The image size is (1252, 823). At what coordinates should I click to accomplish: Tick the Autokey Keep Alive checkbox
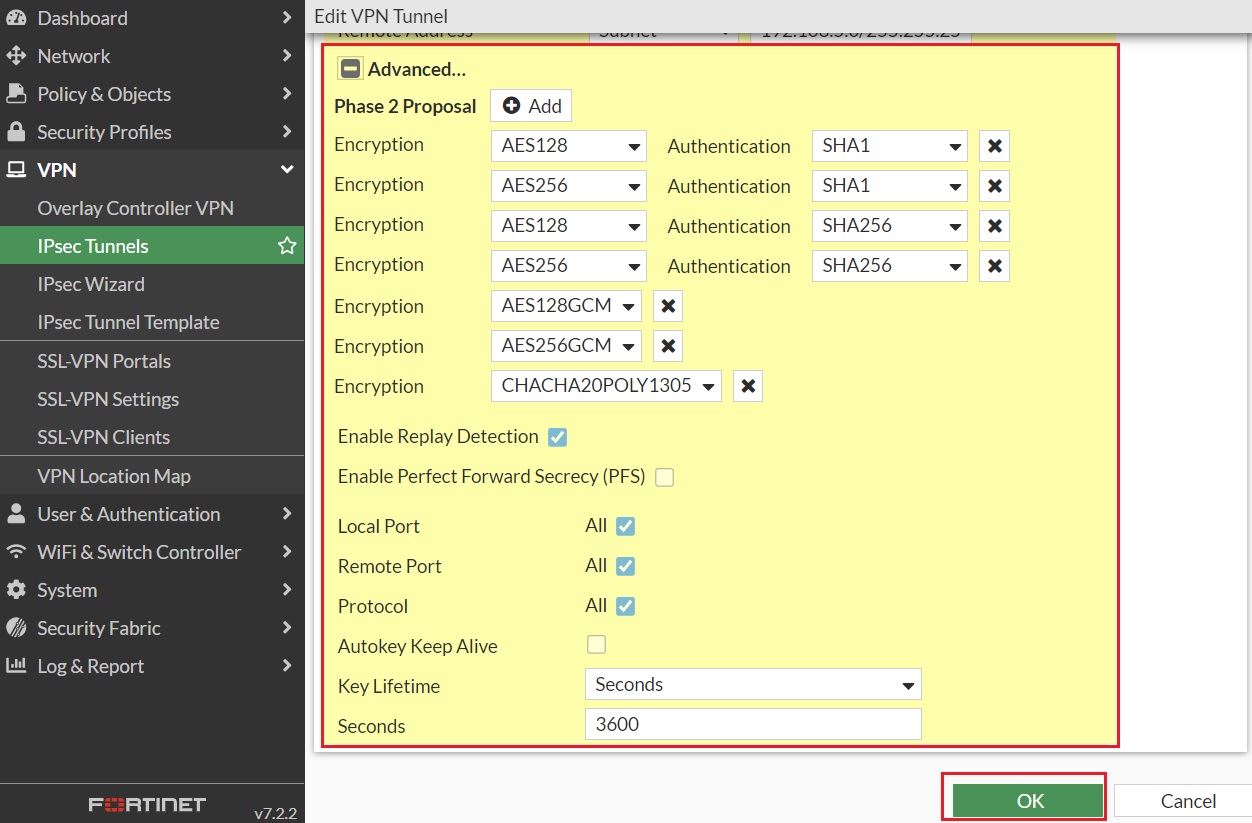click(x=596, y=645)
